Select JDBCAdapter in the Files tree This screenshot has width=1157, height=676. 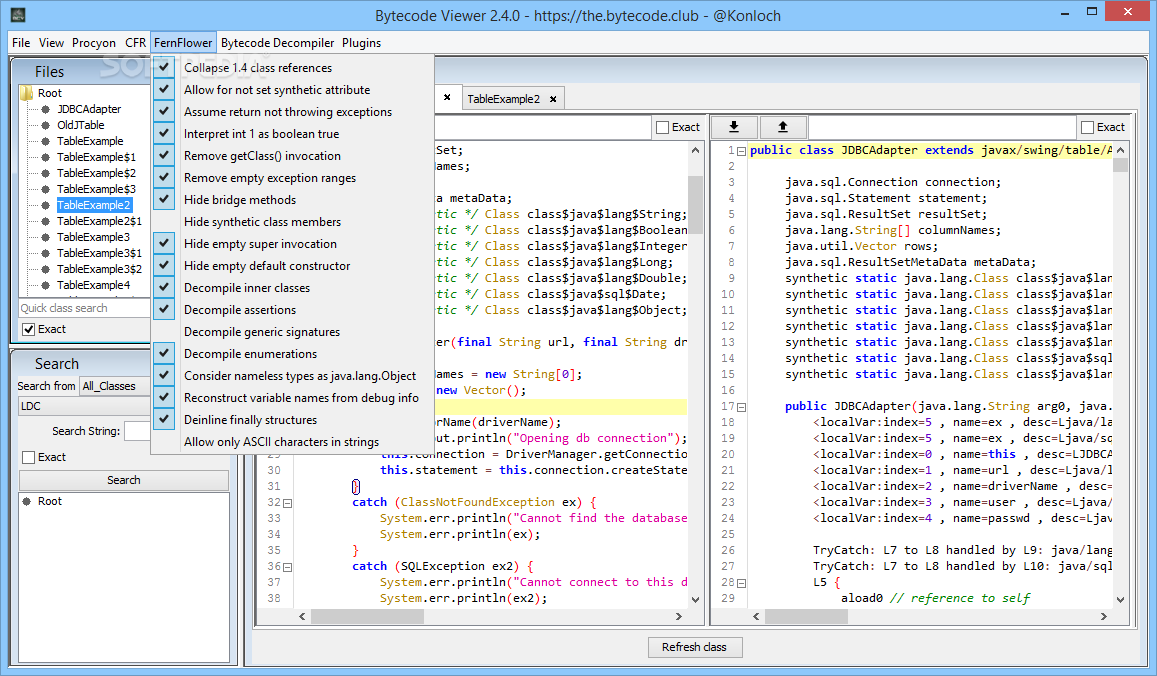coord(89,109)
